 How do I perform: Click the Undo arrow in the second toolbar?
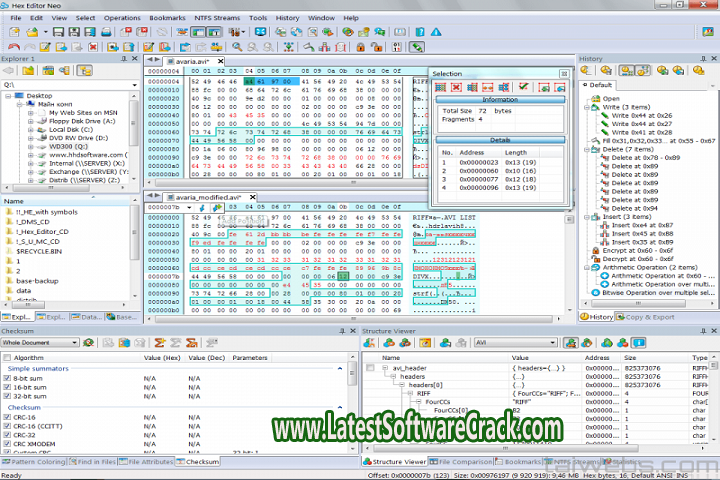pos(14,47)
